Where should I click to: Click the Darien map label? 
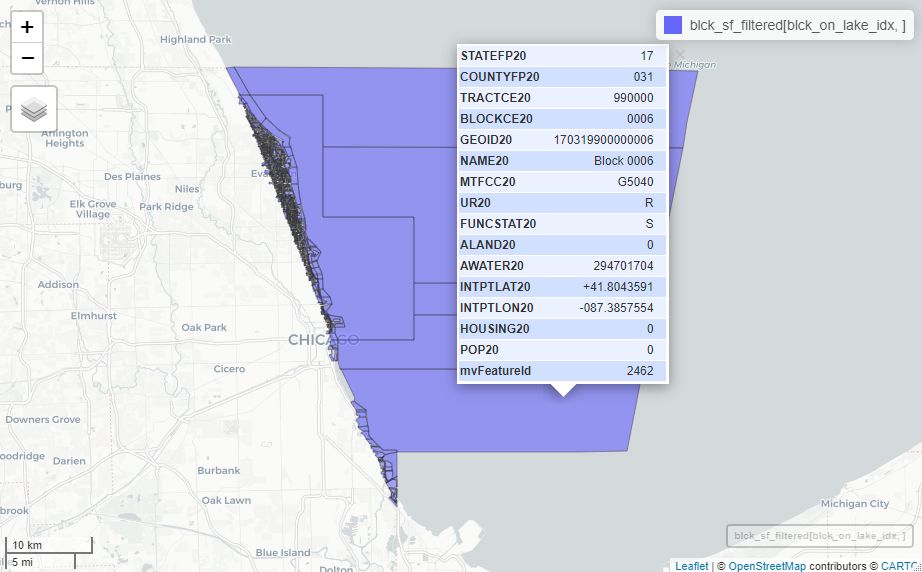point(69,461)
